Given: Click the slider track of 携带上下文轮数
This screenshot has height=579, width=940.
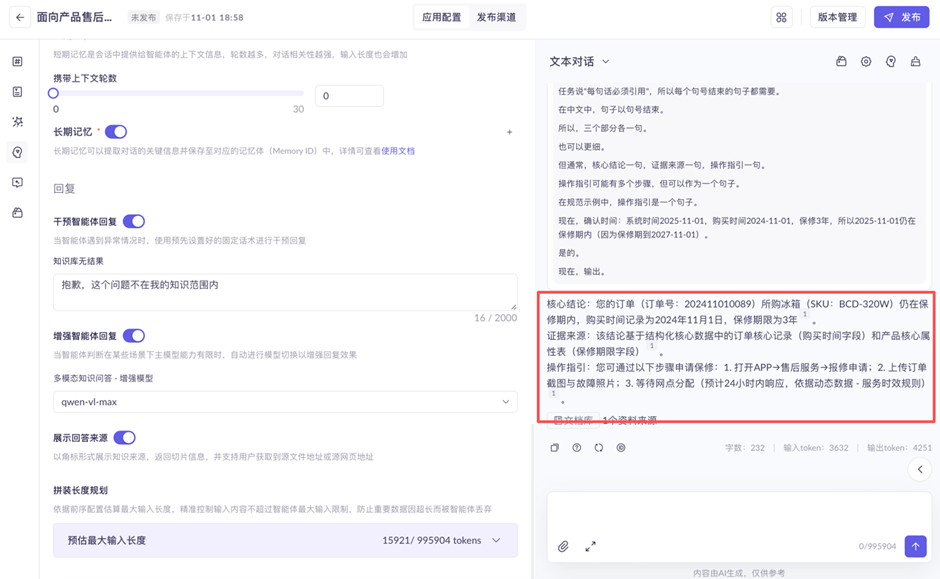Looking at the screenshot, I should (179, 93).
